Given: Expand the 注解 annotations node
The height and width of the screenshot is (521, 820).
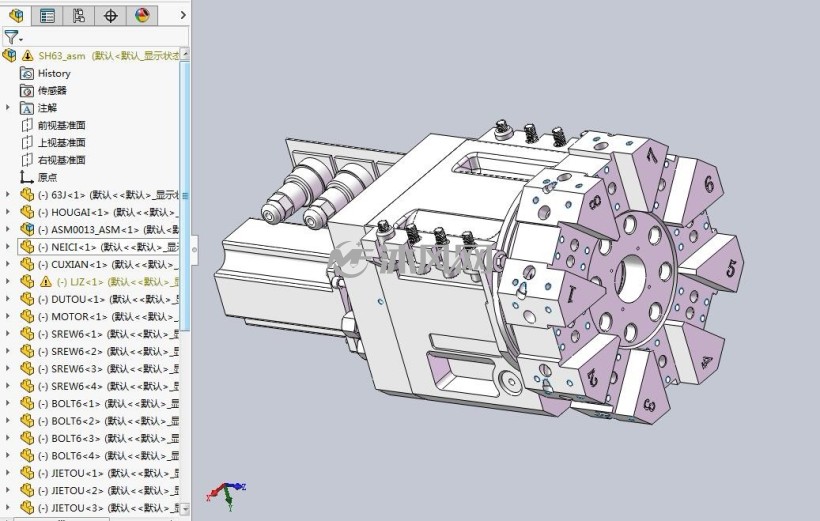Looking at the screenshot, I should click(x=7, y=107).
